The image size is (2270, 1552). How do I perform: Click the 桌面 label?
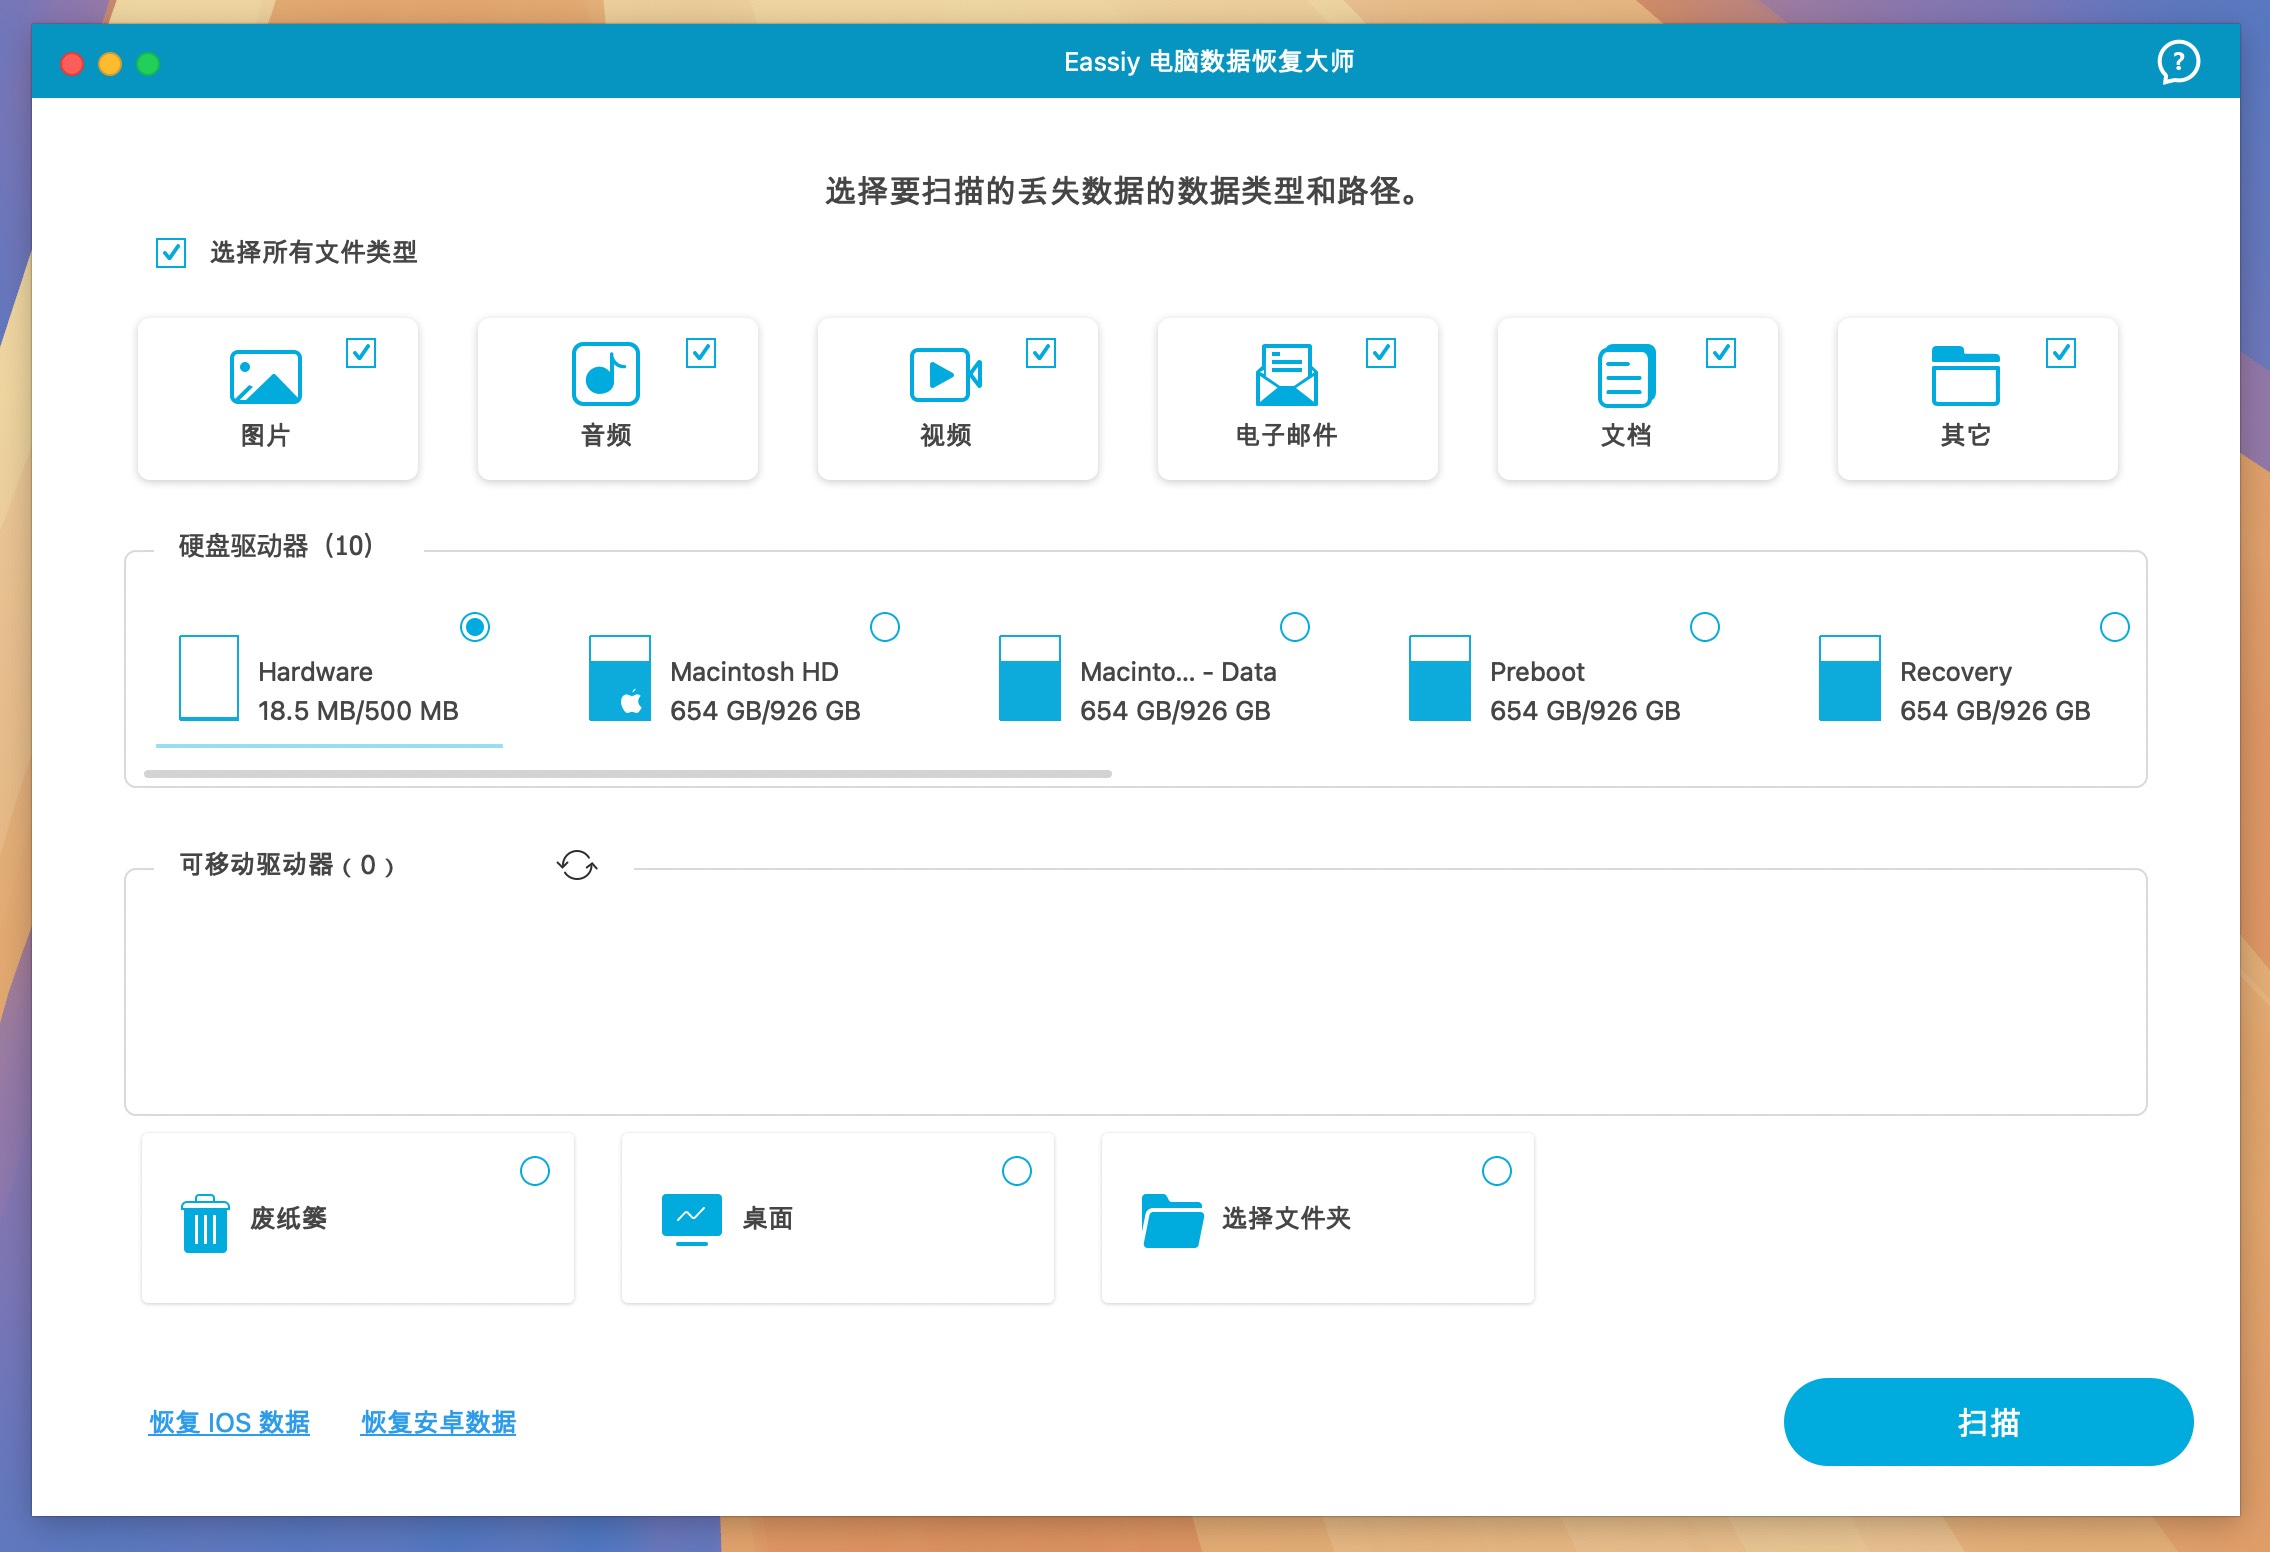coord(768,1218)
